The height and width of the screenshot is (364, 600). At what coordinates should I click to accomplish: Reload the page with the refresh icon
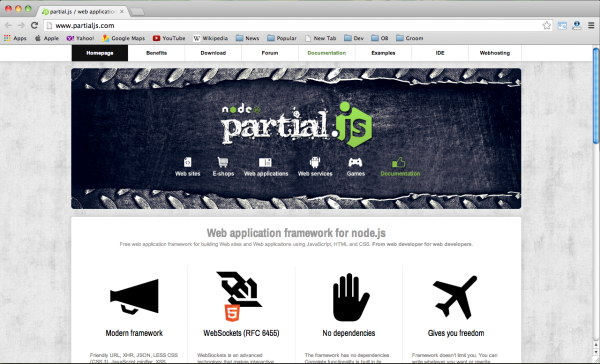(x=34, y=25)
